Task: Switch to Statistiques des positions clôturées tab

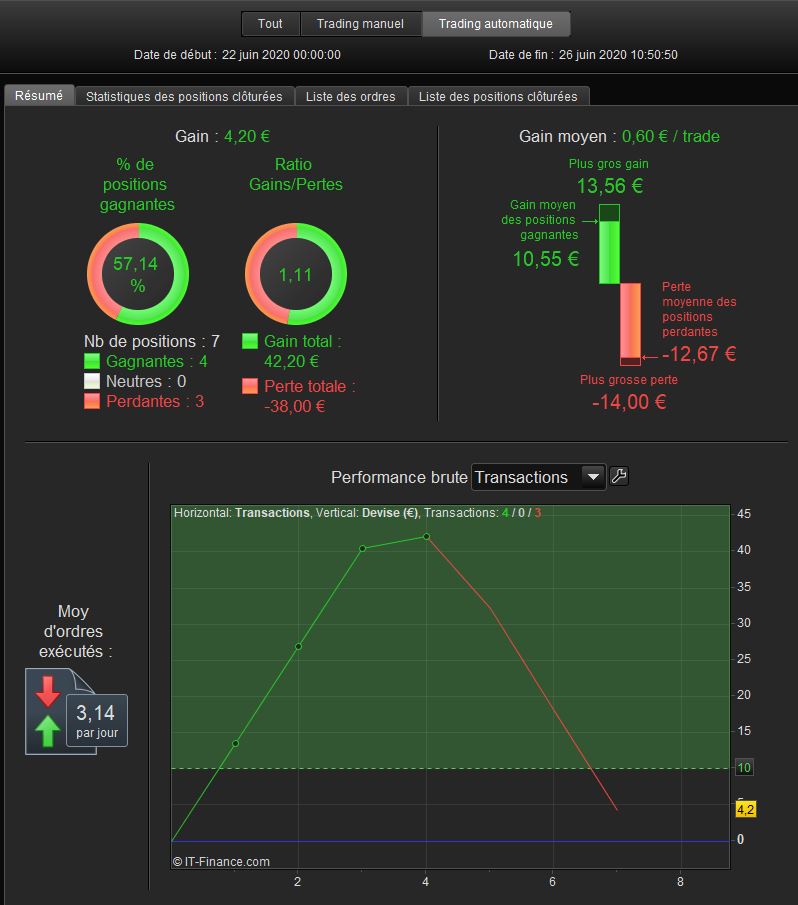Action: [x=184, y=96]
